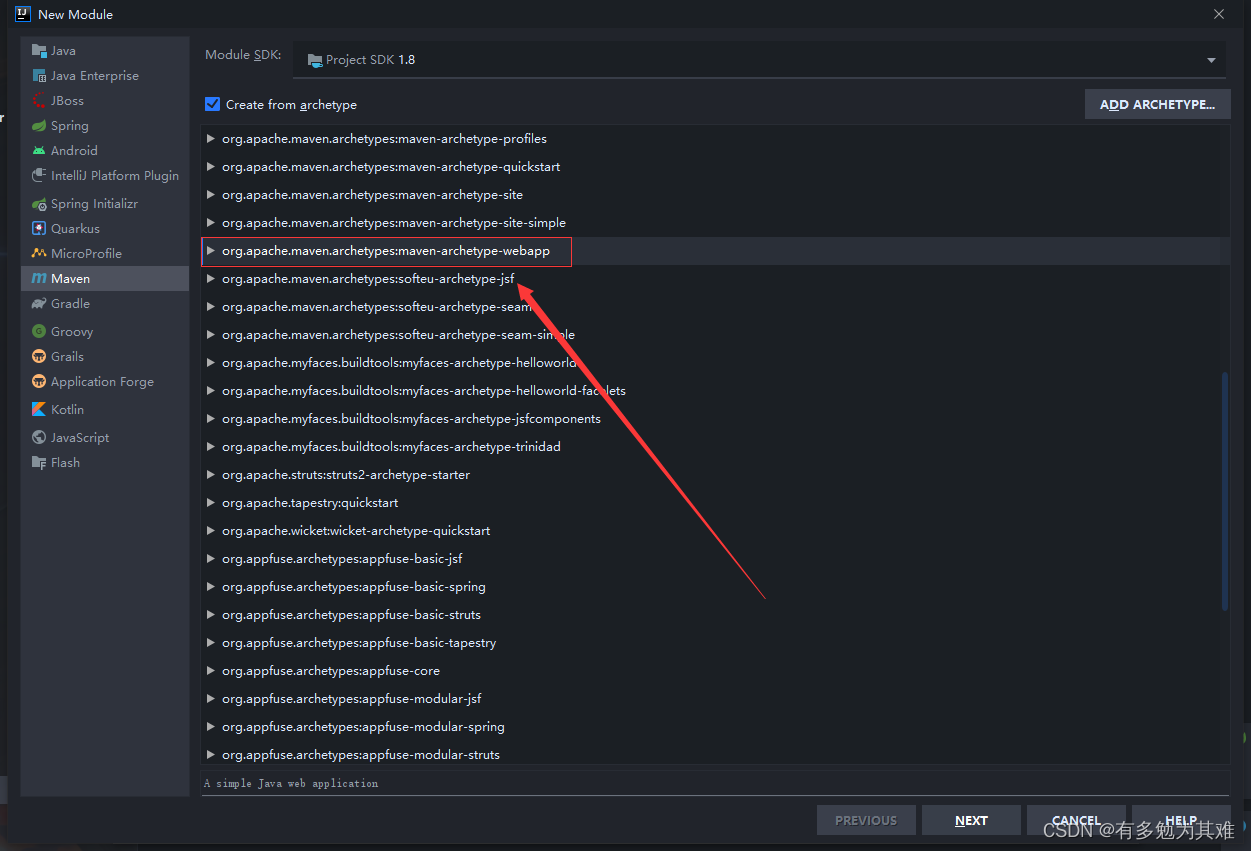
Task: Select Java Enterprise module type
Action: point(105,76)
